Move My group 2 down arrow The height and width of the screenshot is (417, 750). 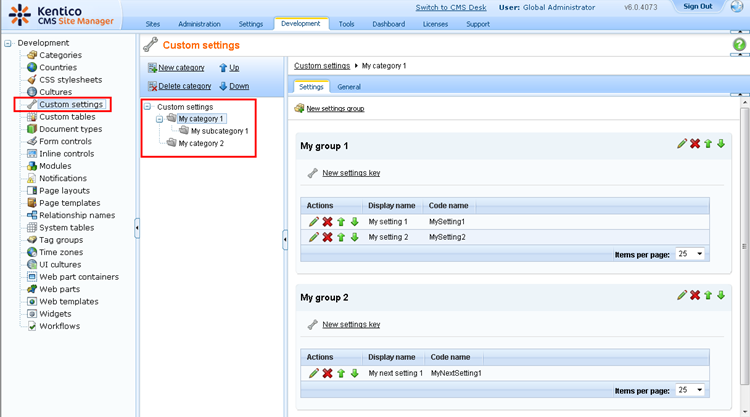click(721, 295)
